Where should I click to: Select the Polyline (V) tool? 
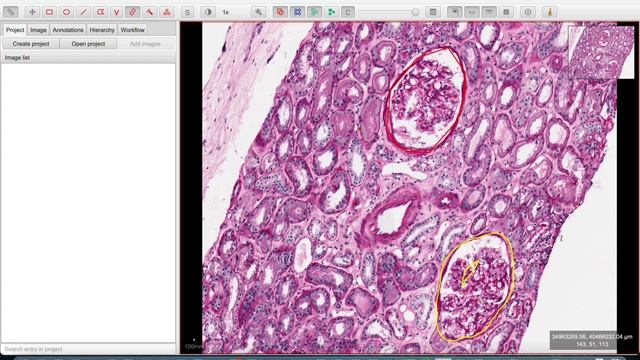coord(117,12)
